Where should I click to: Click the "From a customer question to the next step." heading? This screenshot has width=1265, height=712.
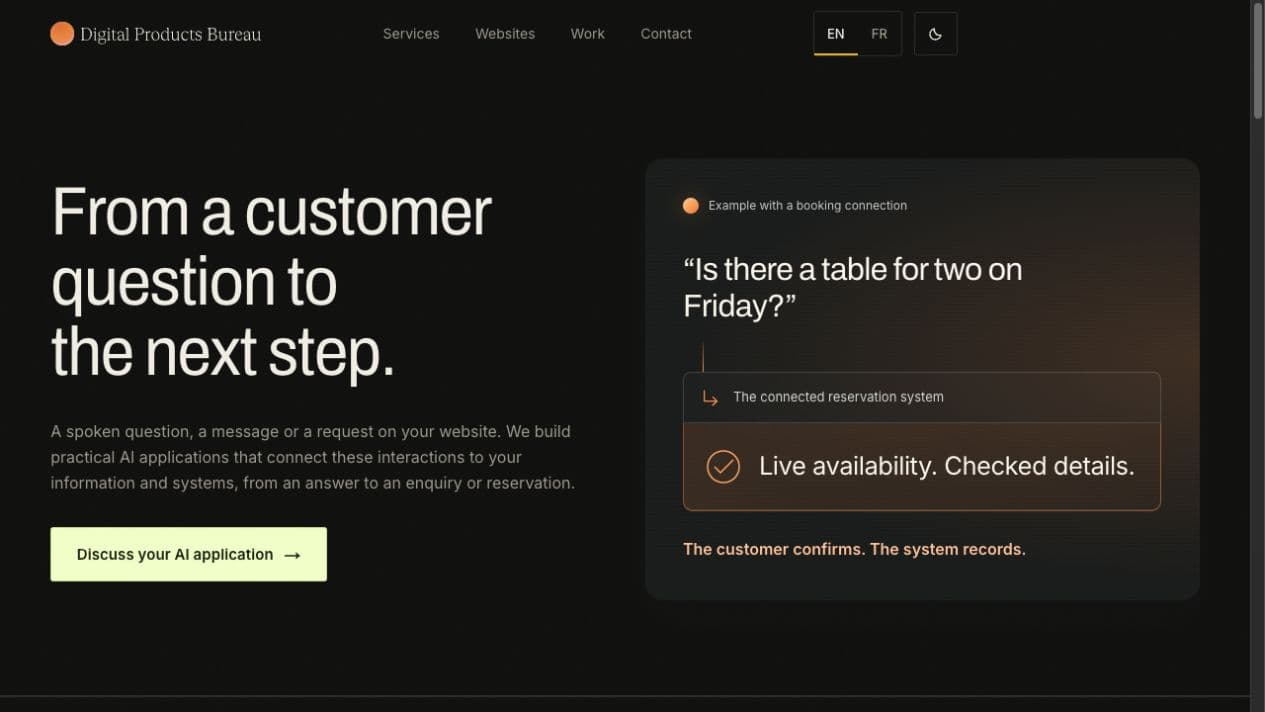tap(271, 282)
